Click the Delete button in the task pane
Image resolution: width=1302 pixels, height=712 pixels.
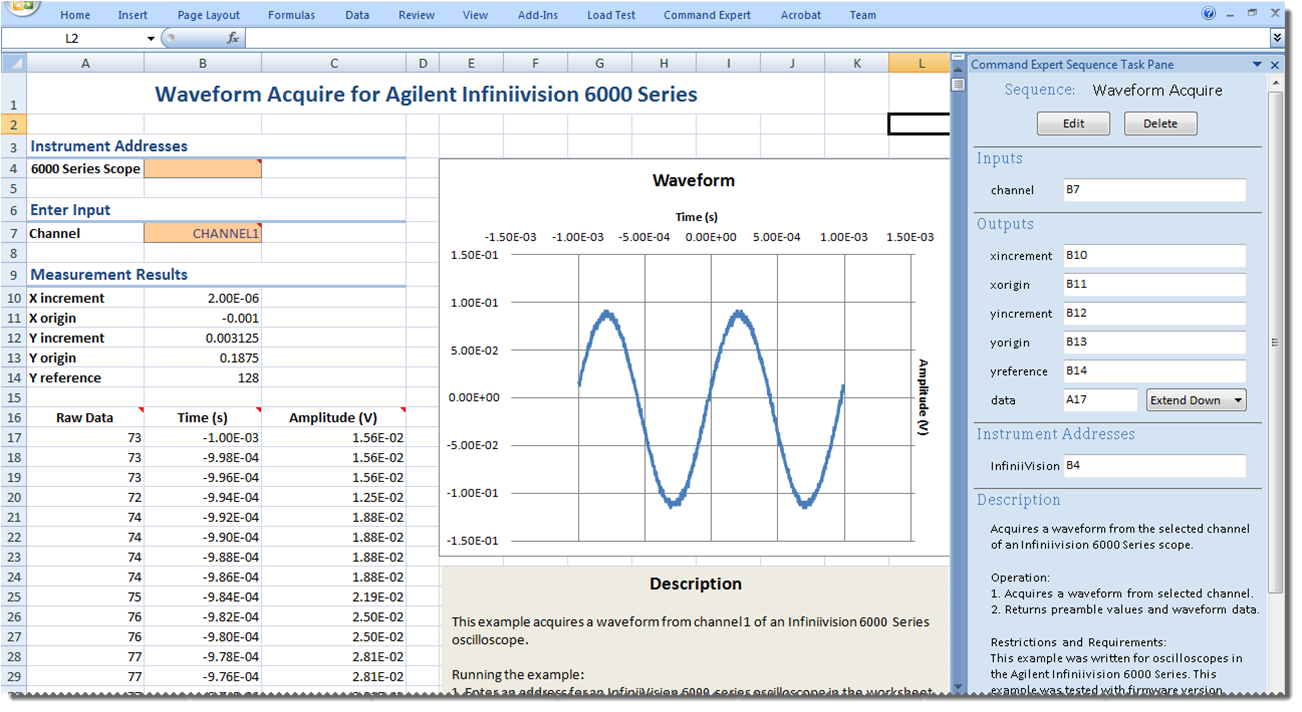[x=1160, y=123]
